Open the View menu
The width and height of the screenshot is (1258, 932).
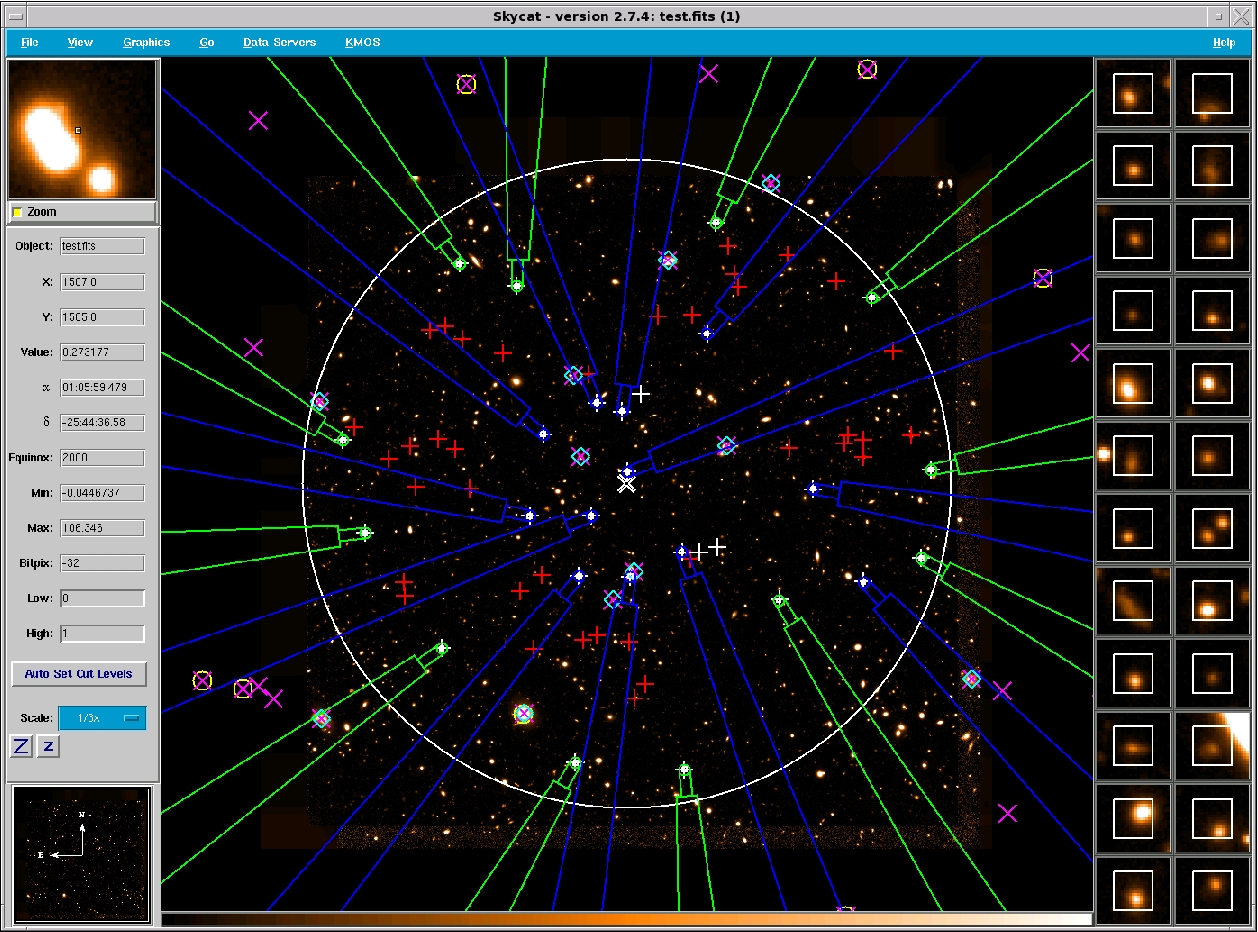(80, 42)
